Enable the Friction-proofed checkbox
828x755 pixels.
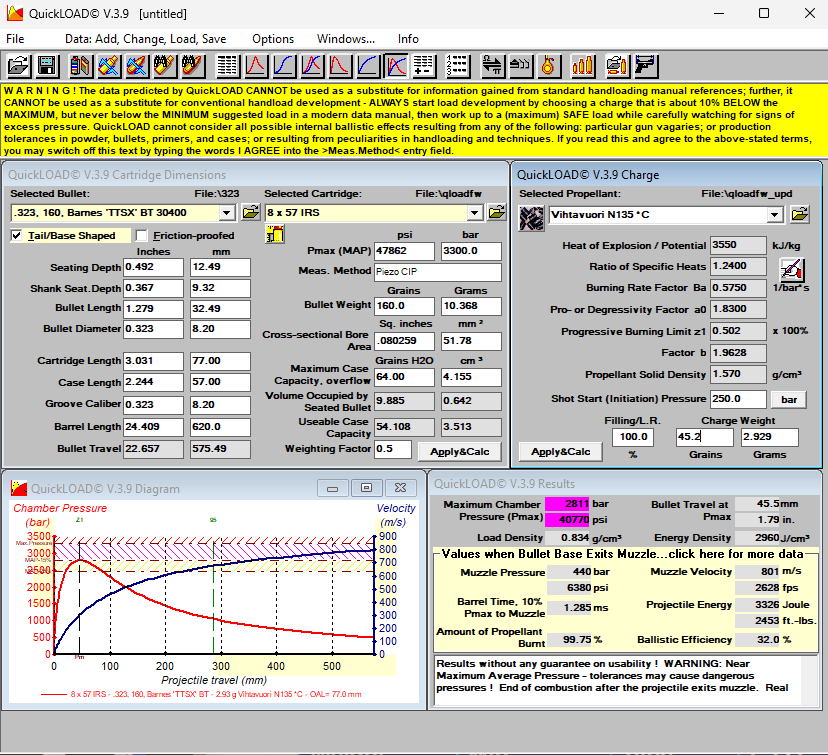pyautogui.click(x=141, y=236)
